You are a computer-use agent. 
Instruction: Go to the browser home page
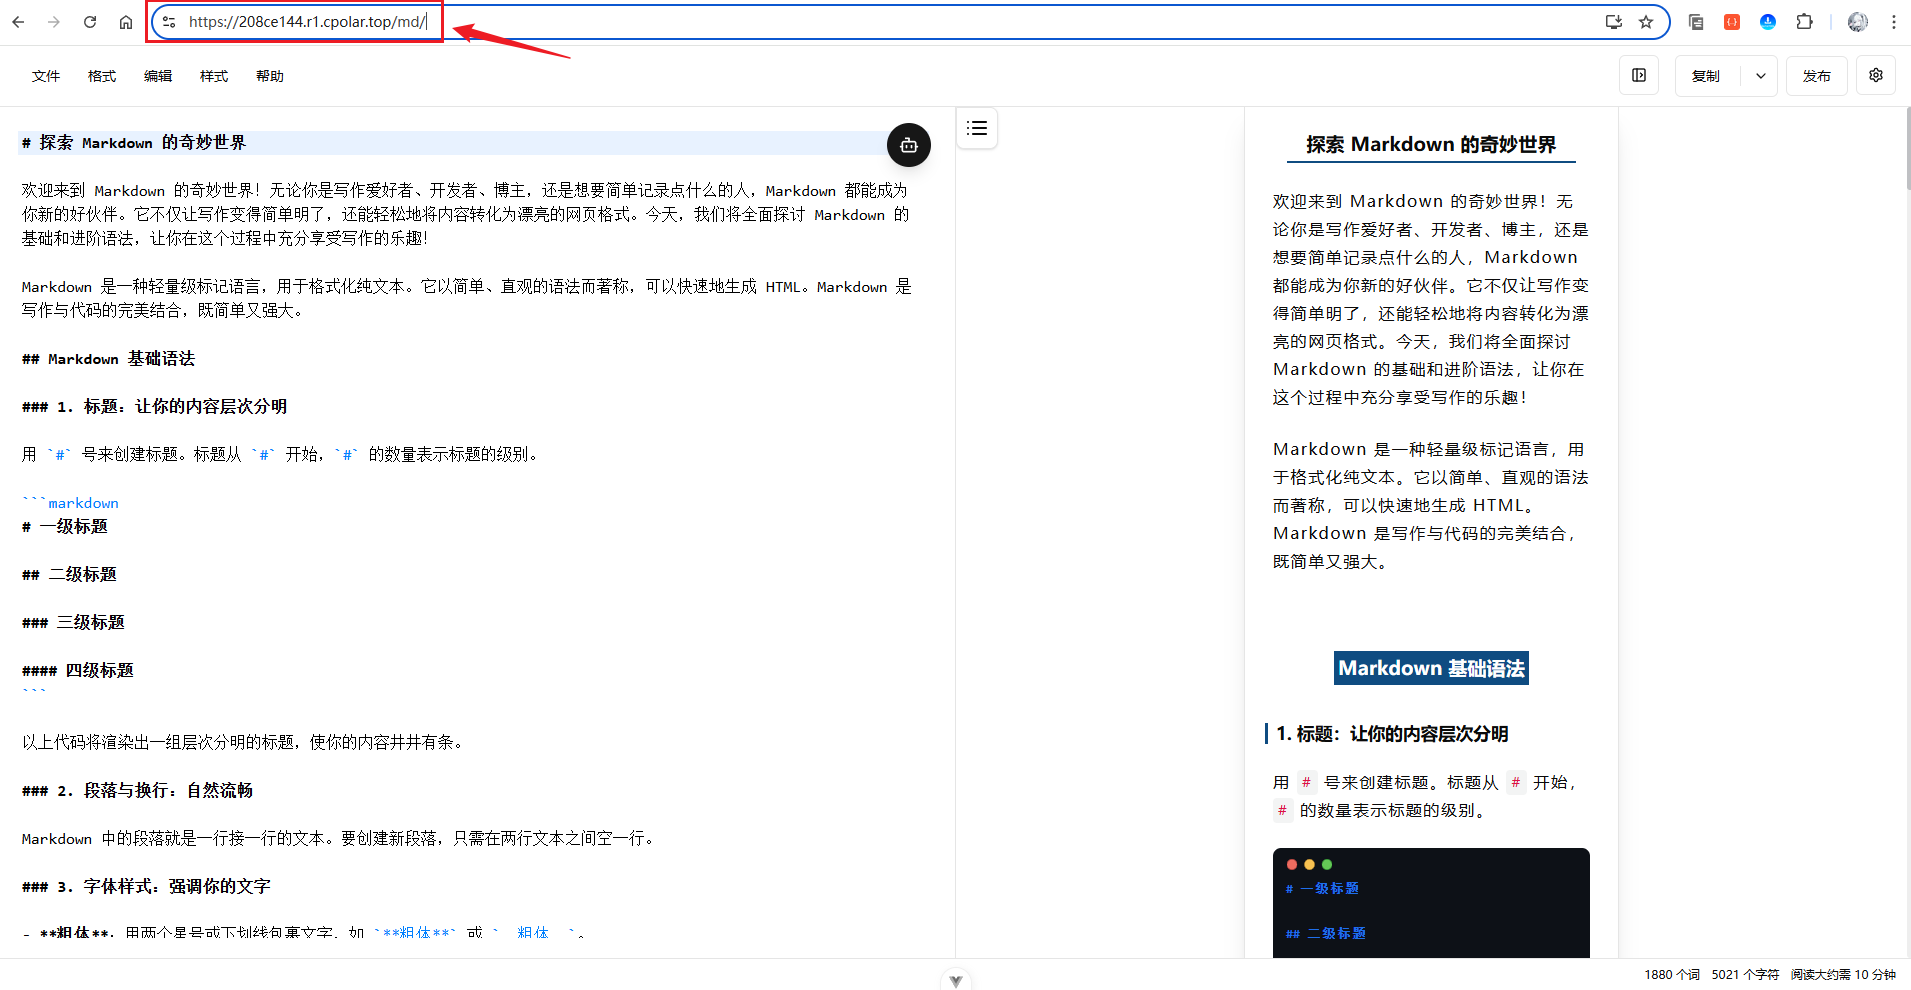click(126, 21)
